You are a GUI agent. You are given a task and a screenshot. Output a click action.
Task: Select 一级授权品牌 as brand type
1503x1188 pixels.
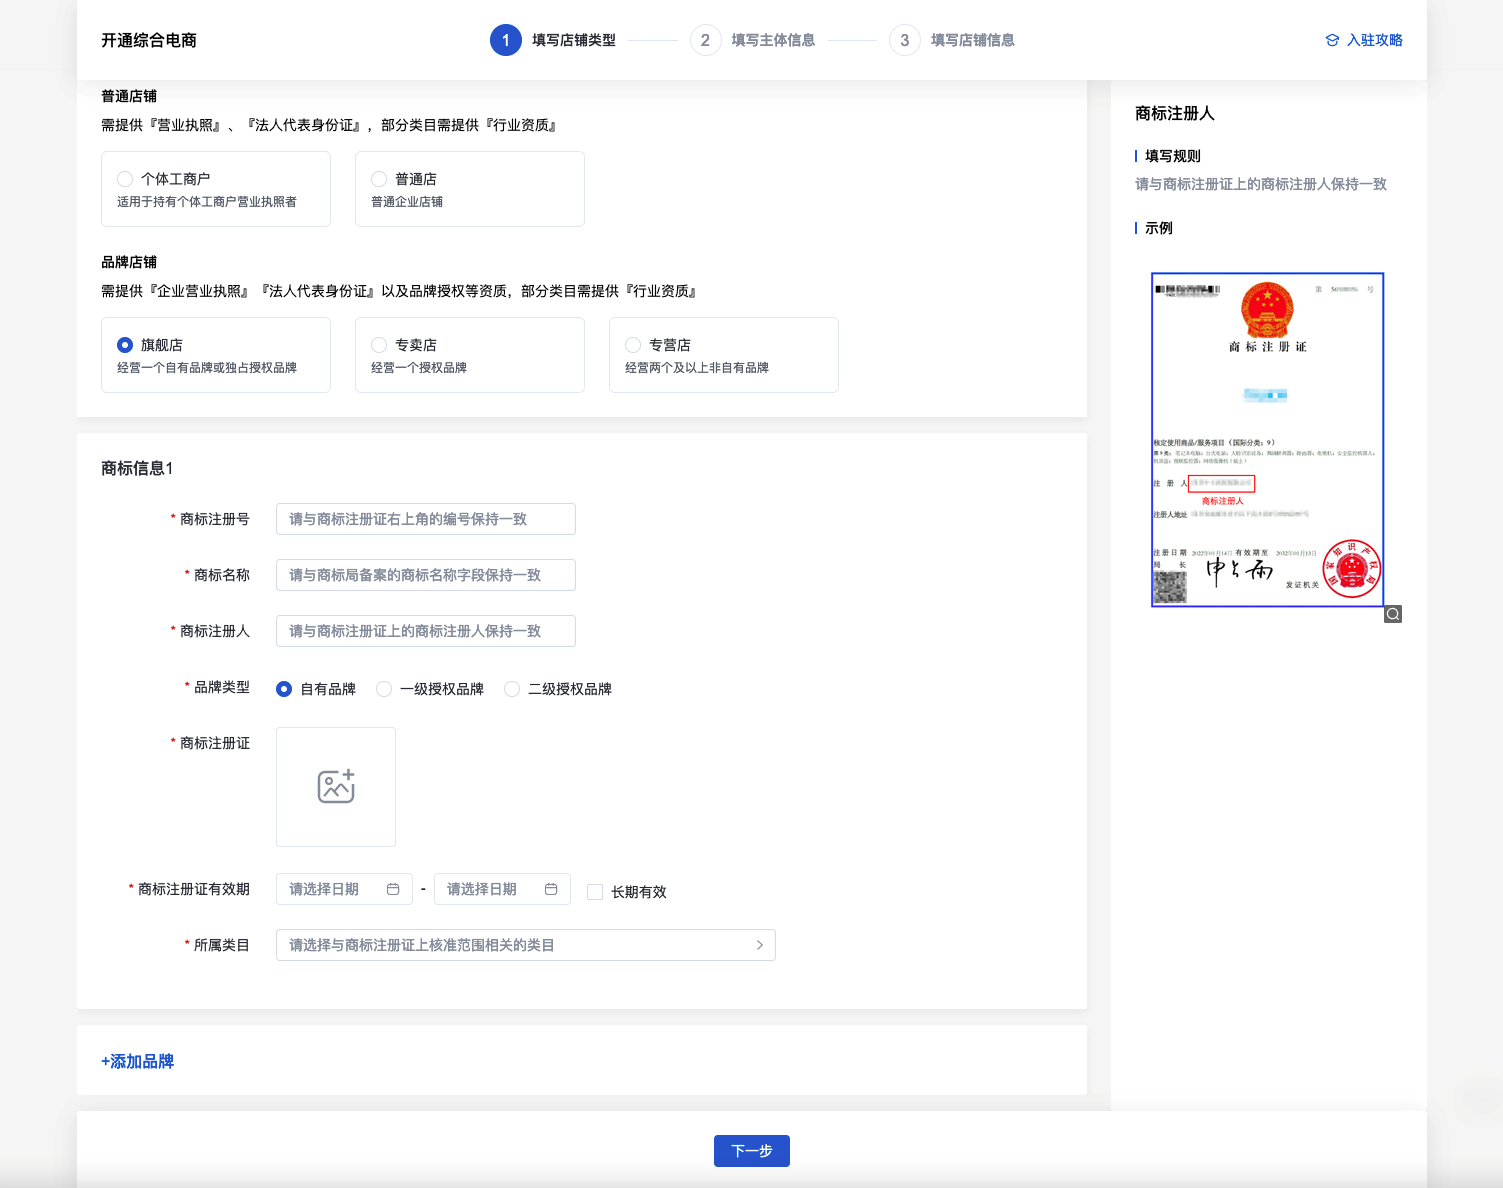coord(384,689)
